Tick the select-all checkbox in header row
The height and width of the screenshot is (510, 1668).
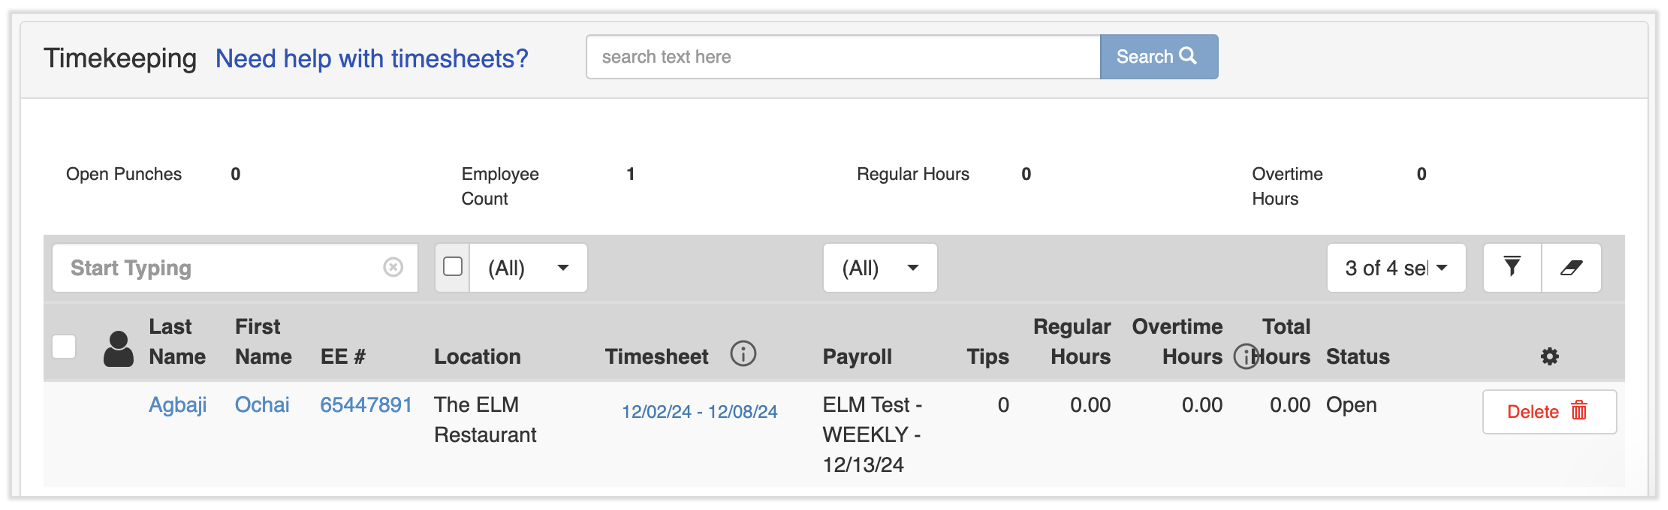[64, 347]
